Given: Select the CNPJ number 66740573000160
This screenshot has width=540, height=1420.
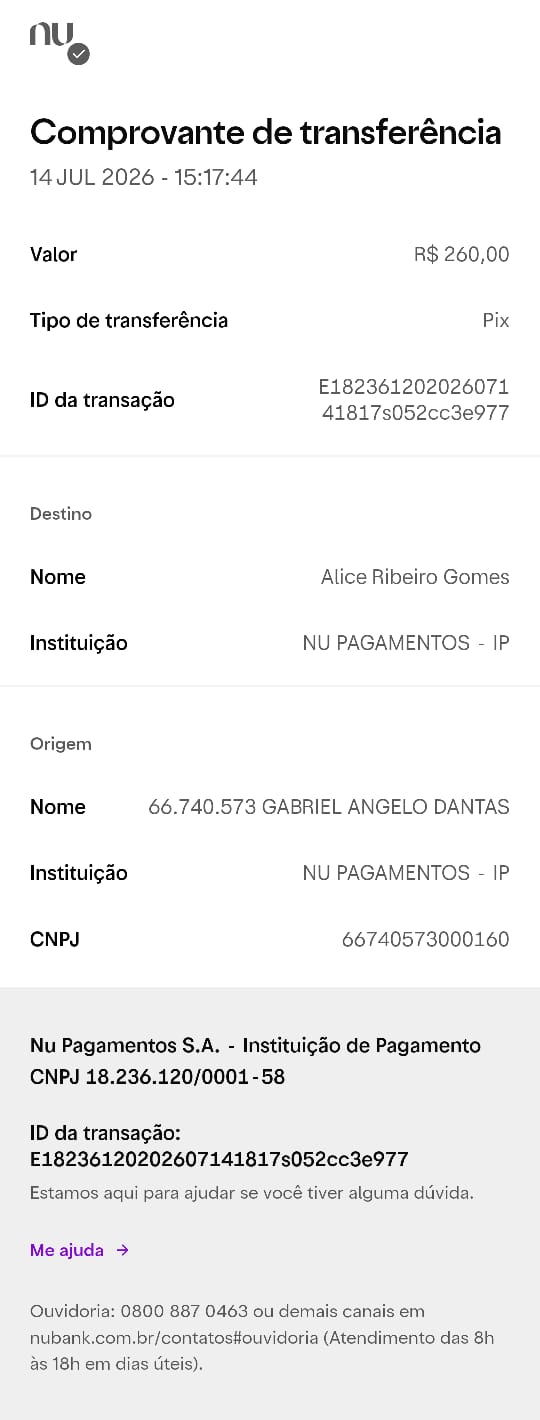Looking at the screenshot, I should pos(426,939).
